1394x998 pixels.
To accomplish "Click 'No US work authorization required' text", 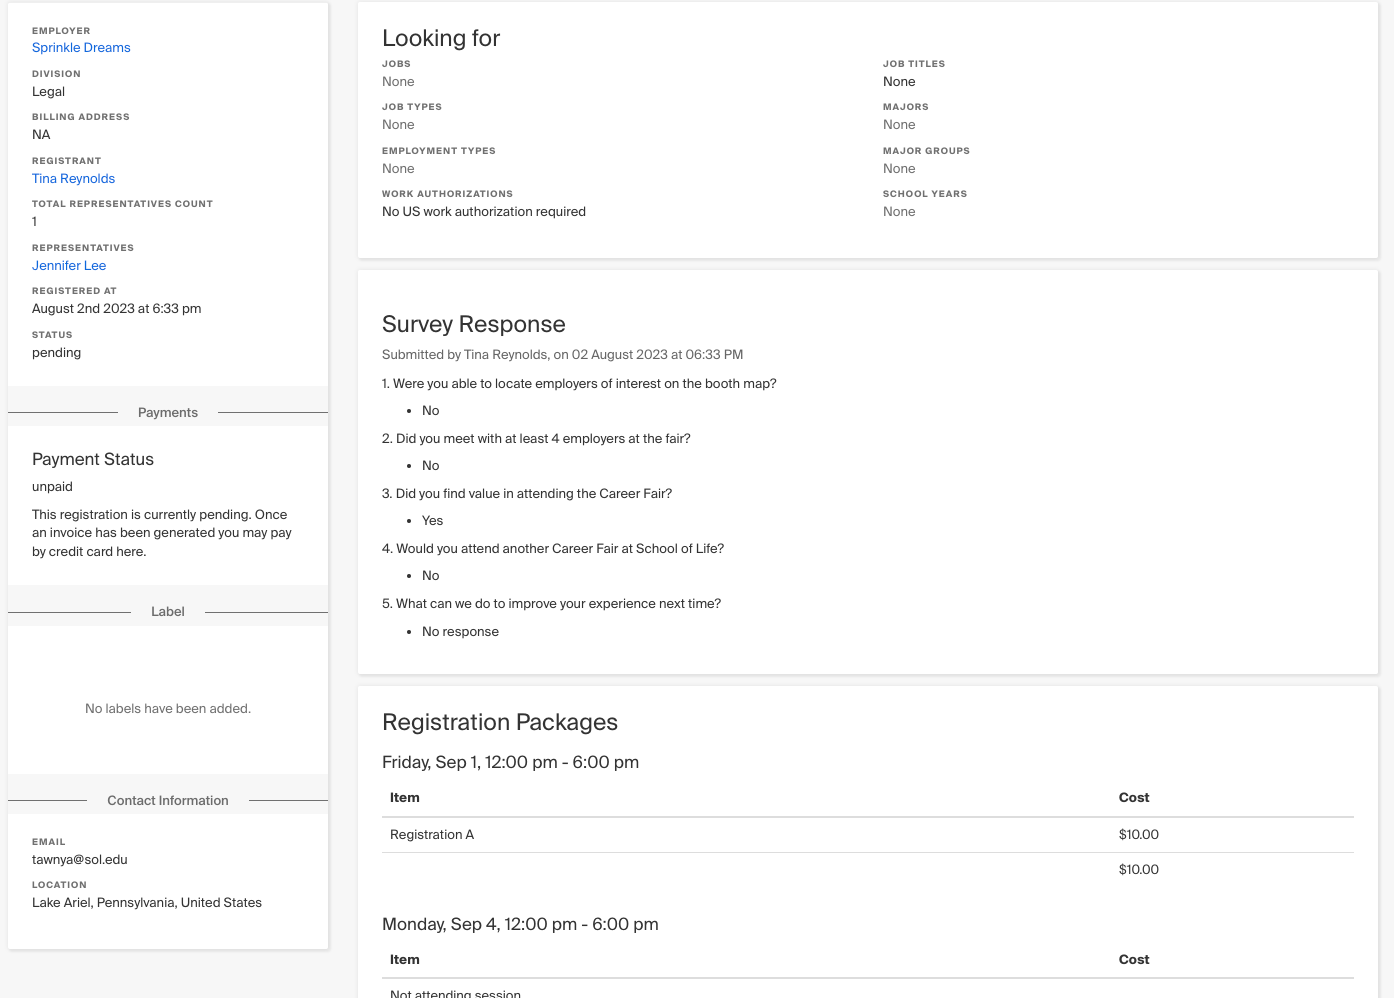I will (x=484, y=212).
